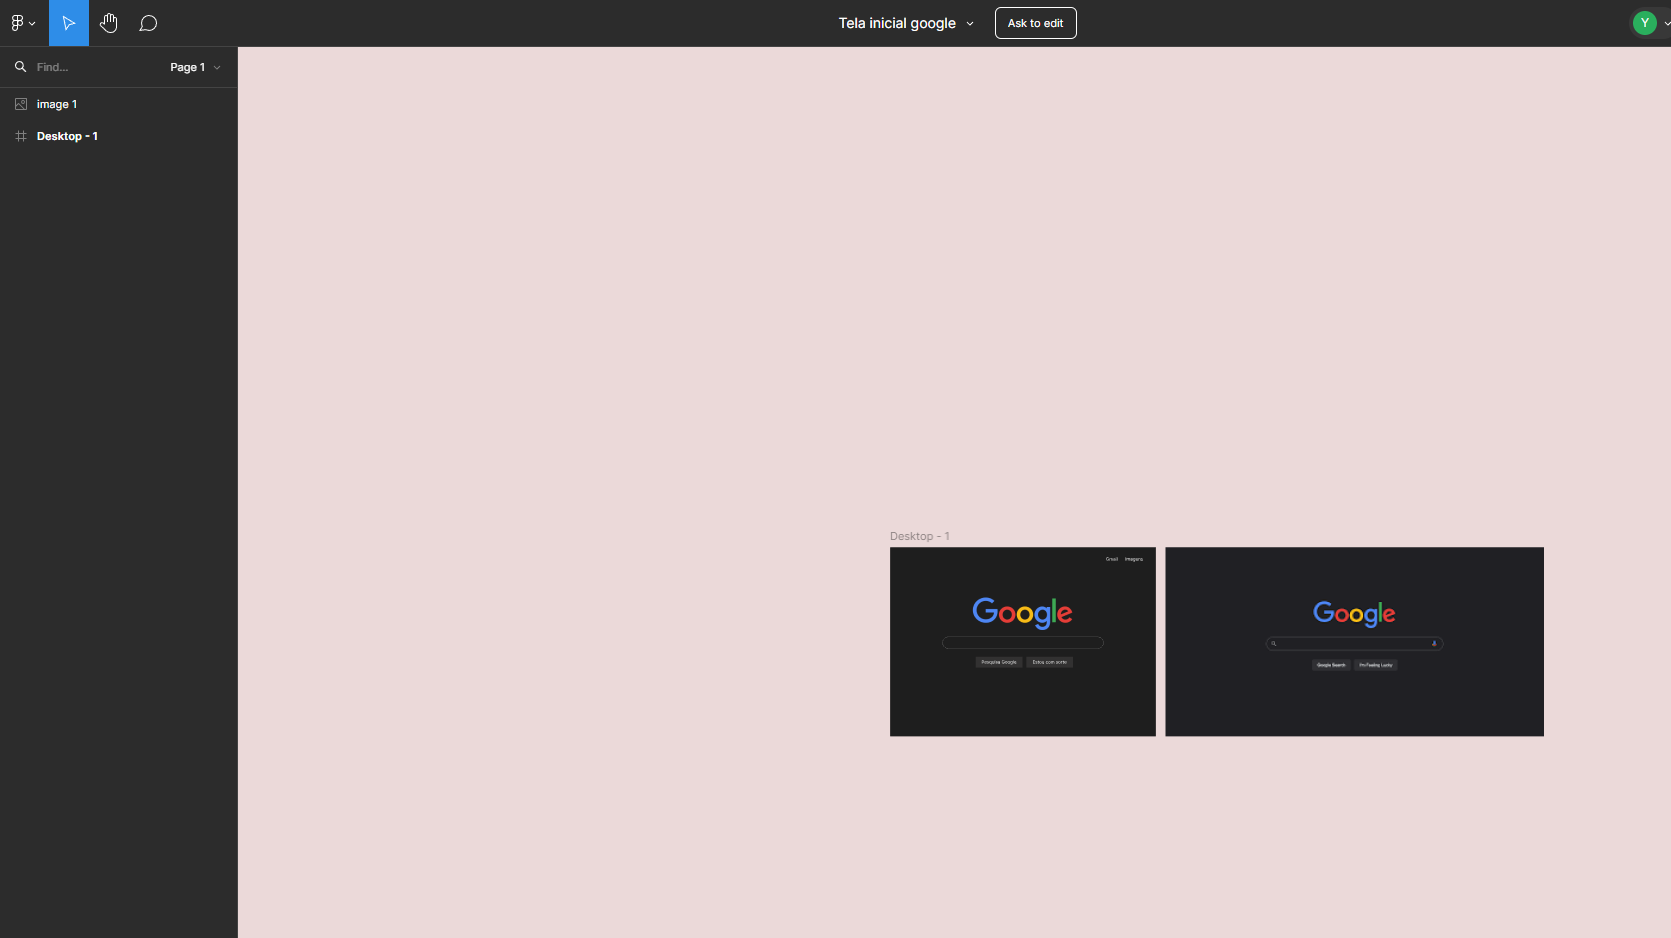
Task: Click the Google logo in the right image
Action: click(1354, 614)
